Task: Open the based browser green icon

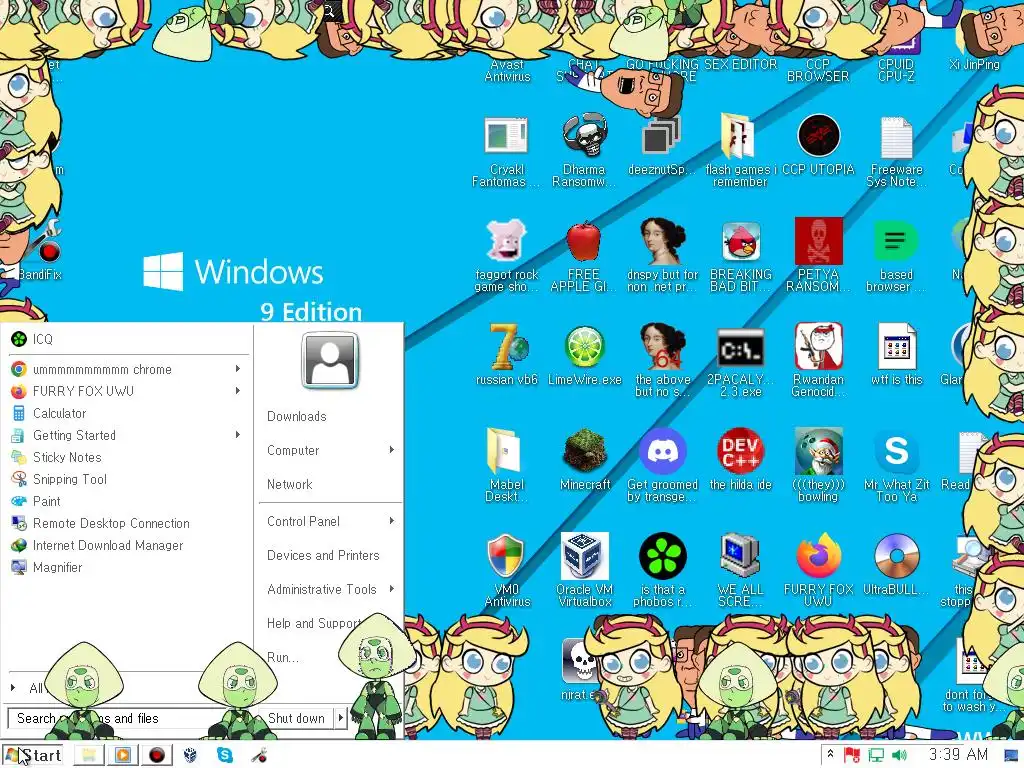Action: click(896, 241)
